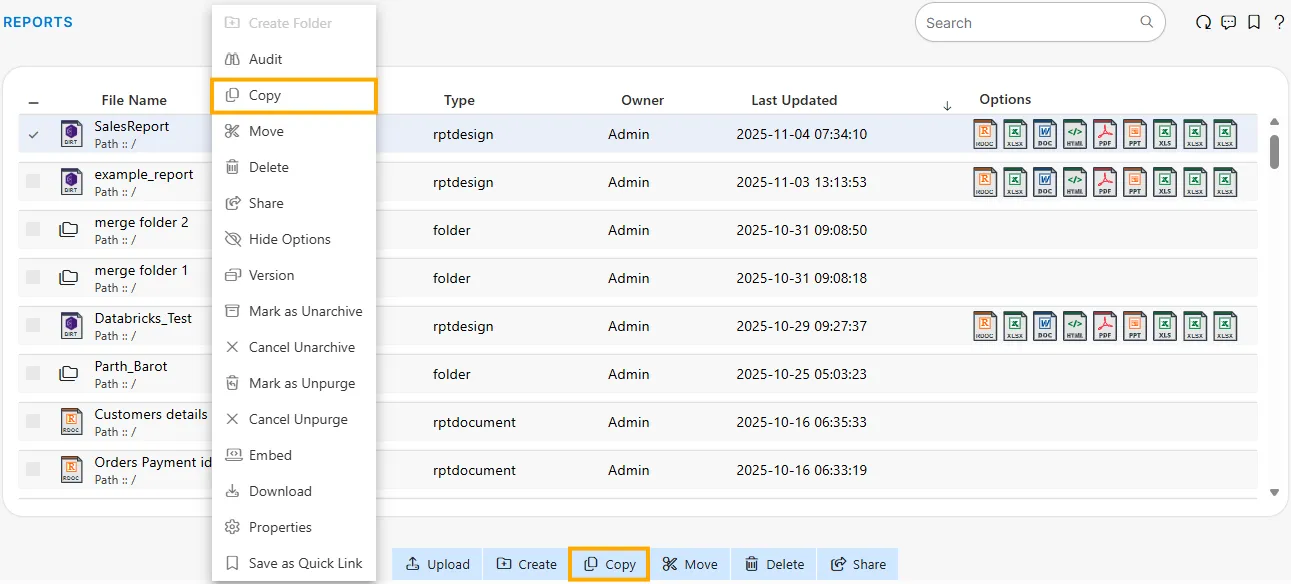The image size is (1291, 584).
Task: Uncheck the SalesReport row checkbox
Action: point(33,134)
